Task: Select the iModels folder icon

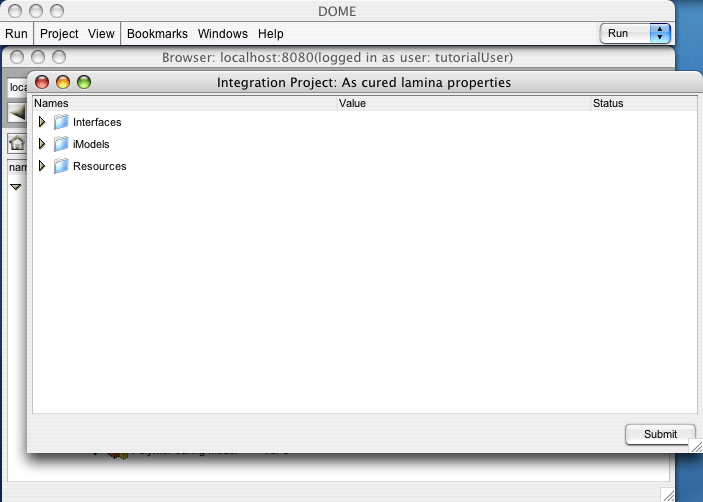Action: [61, 144]
